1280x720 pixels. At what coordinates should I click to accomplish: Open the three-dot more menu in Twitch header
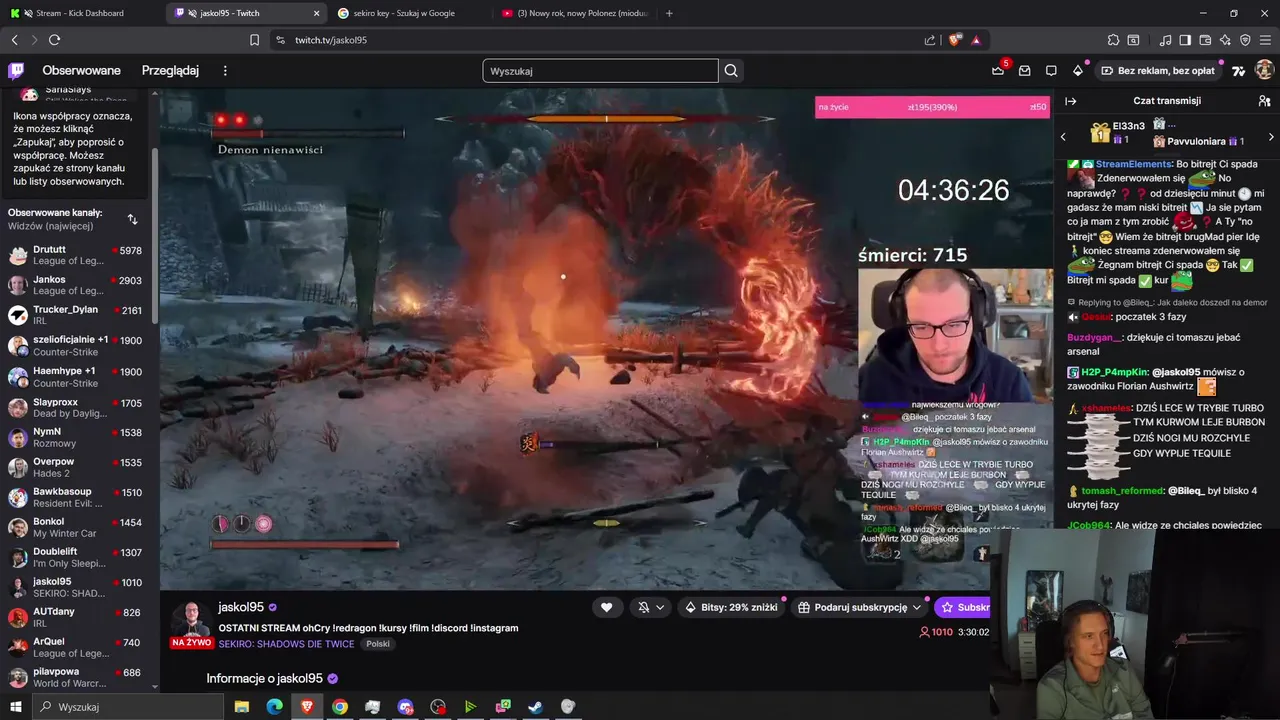click(x=225, y=70)
